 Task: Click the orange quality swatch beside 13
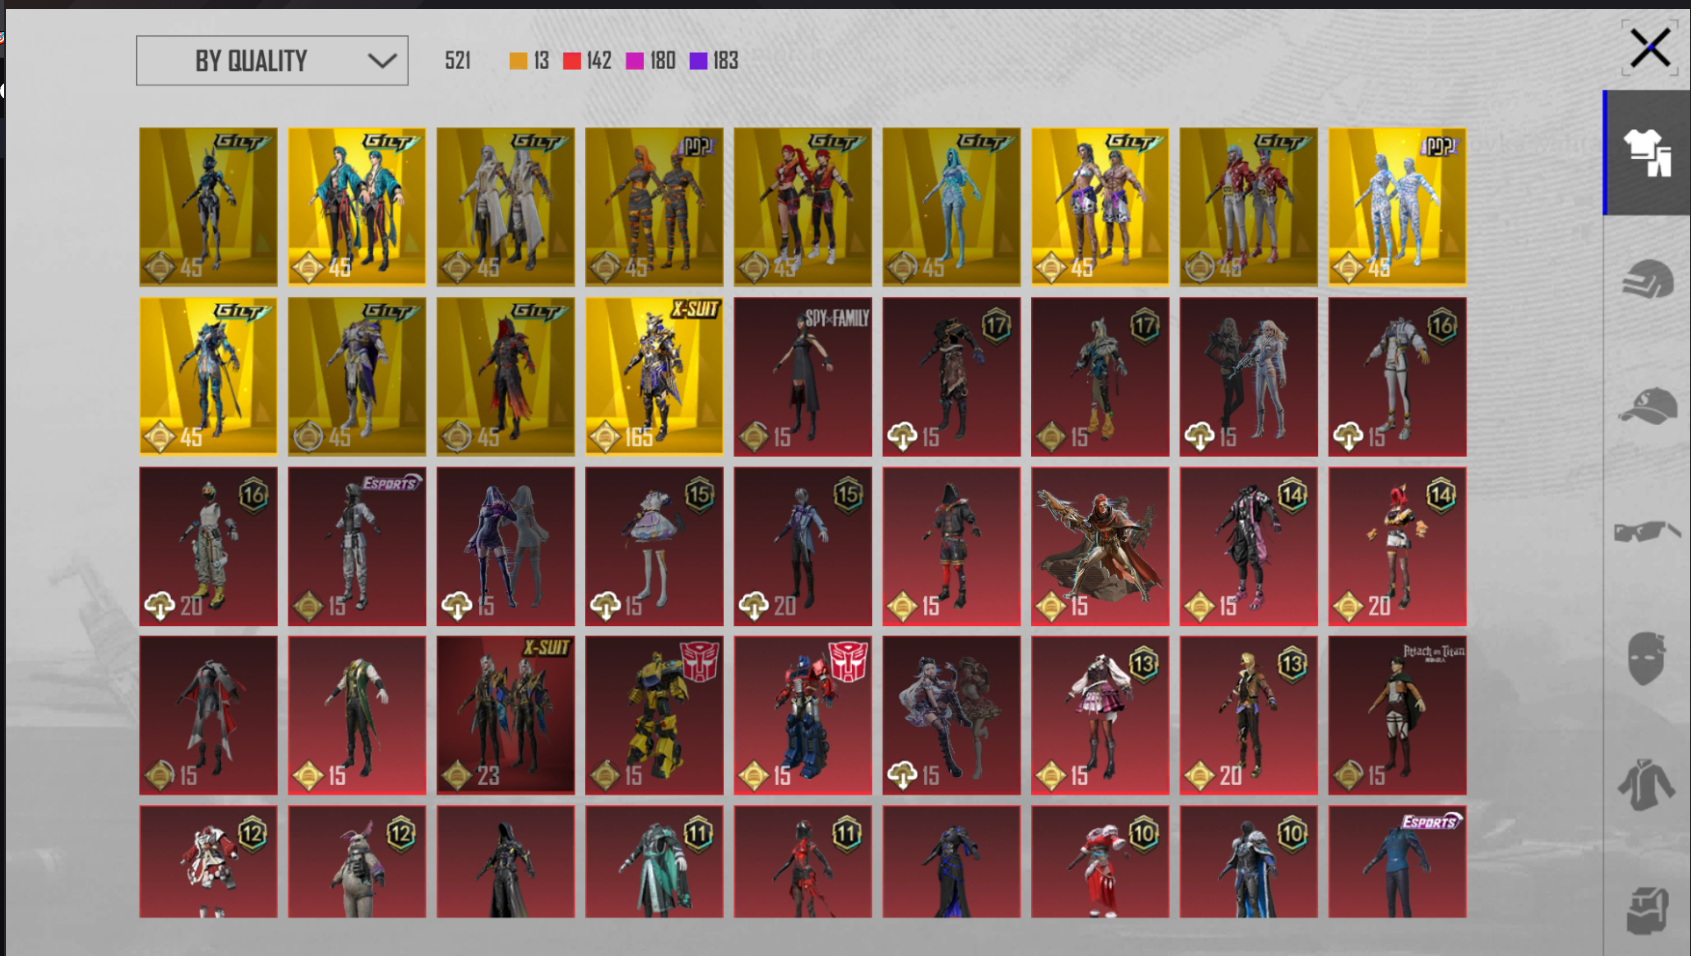point(518,61)
